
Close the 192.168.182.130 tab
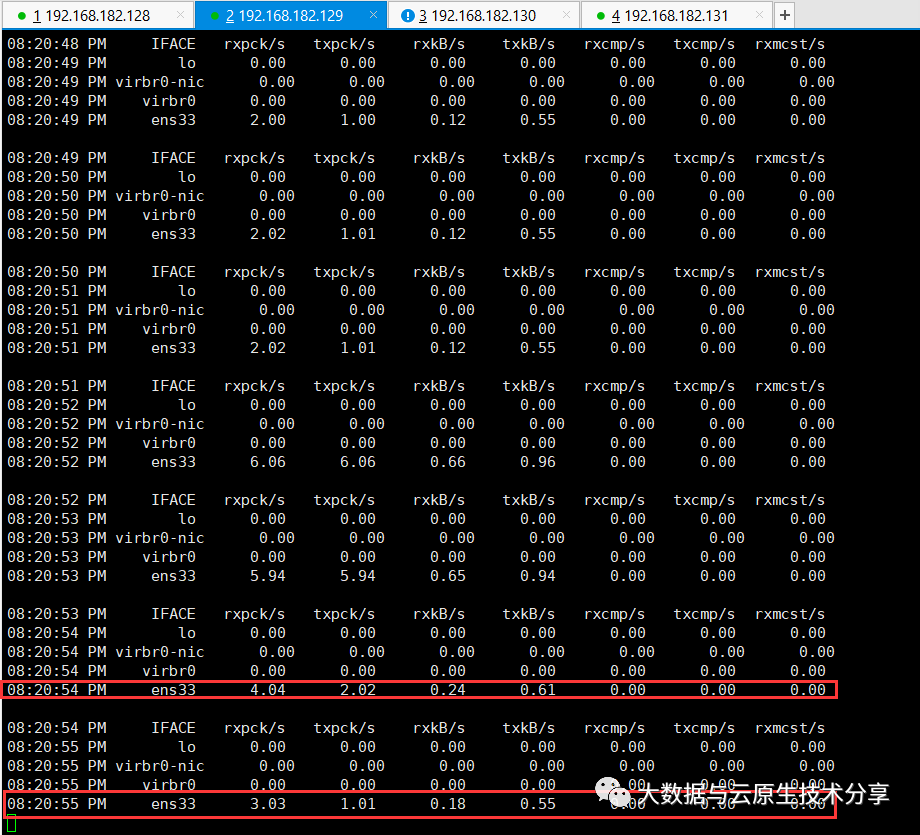[566, 15]
